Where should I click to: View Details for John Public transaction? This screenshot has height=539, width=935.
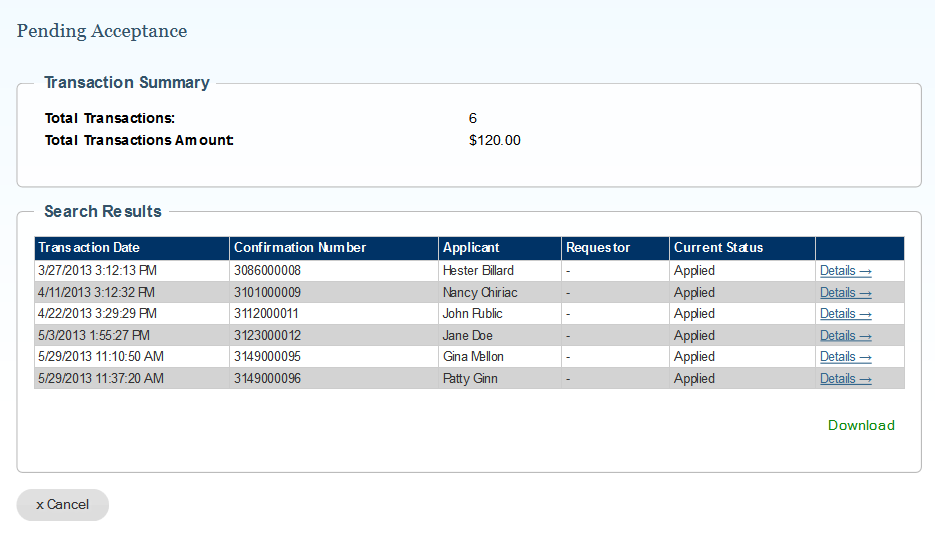pos(845,314)
